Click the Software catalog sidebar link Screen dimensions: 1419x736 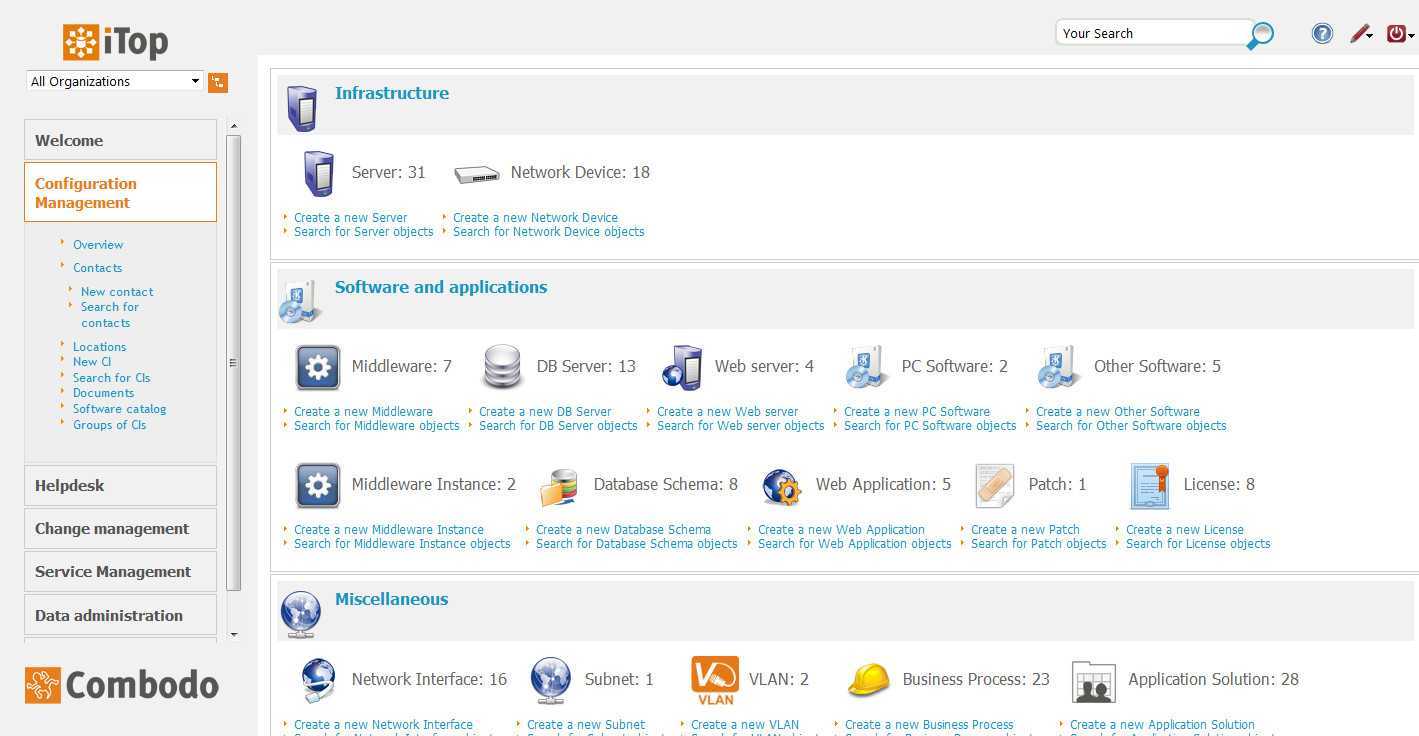tap(119, 409)
